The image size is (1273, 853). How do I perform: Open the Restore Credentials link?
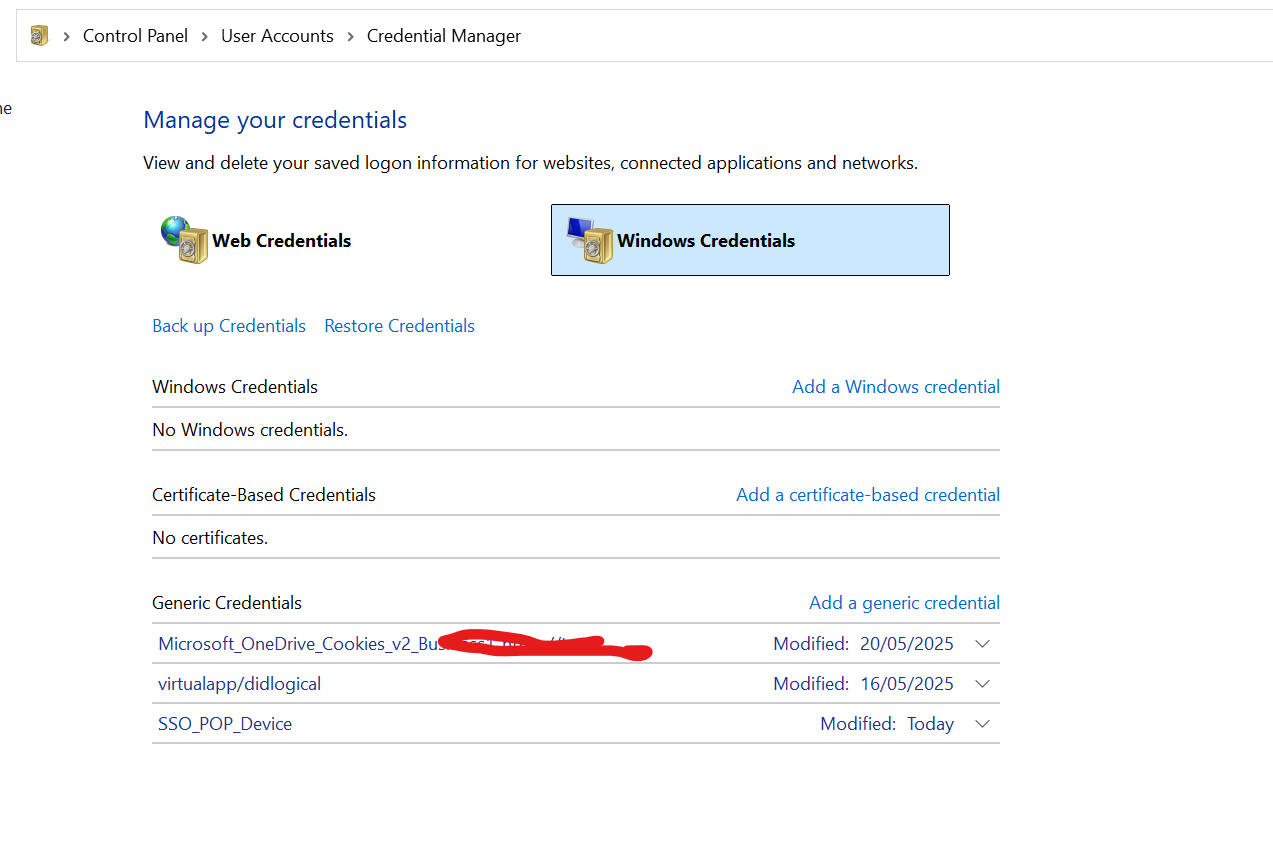[398, 325]
